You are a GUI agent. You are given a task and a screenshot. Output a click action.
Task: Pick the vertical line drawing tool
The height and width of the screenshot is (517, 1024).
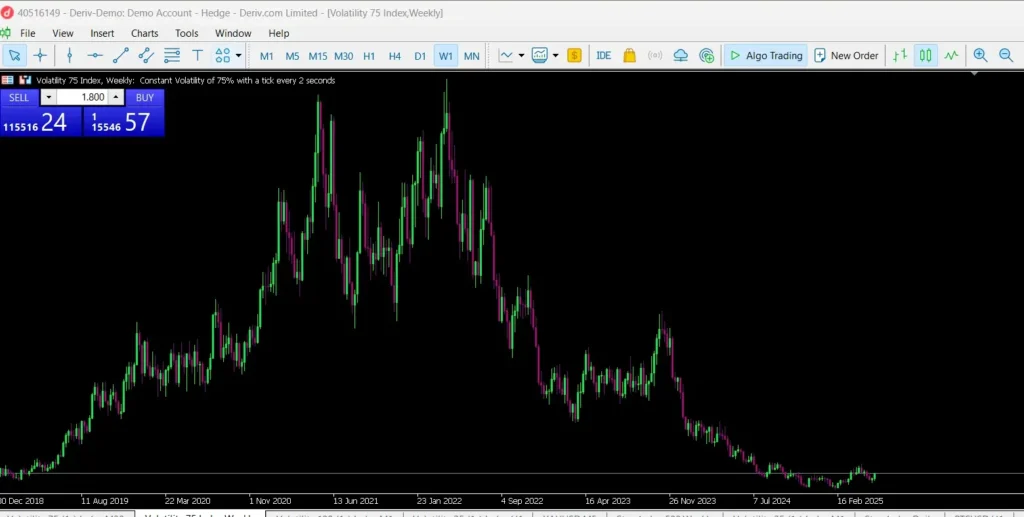(69, 55)
